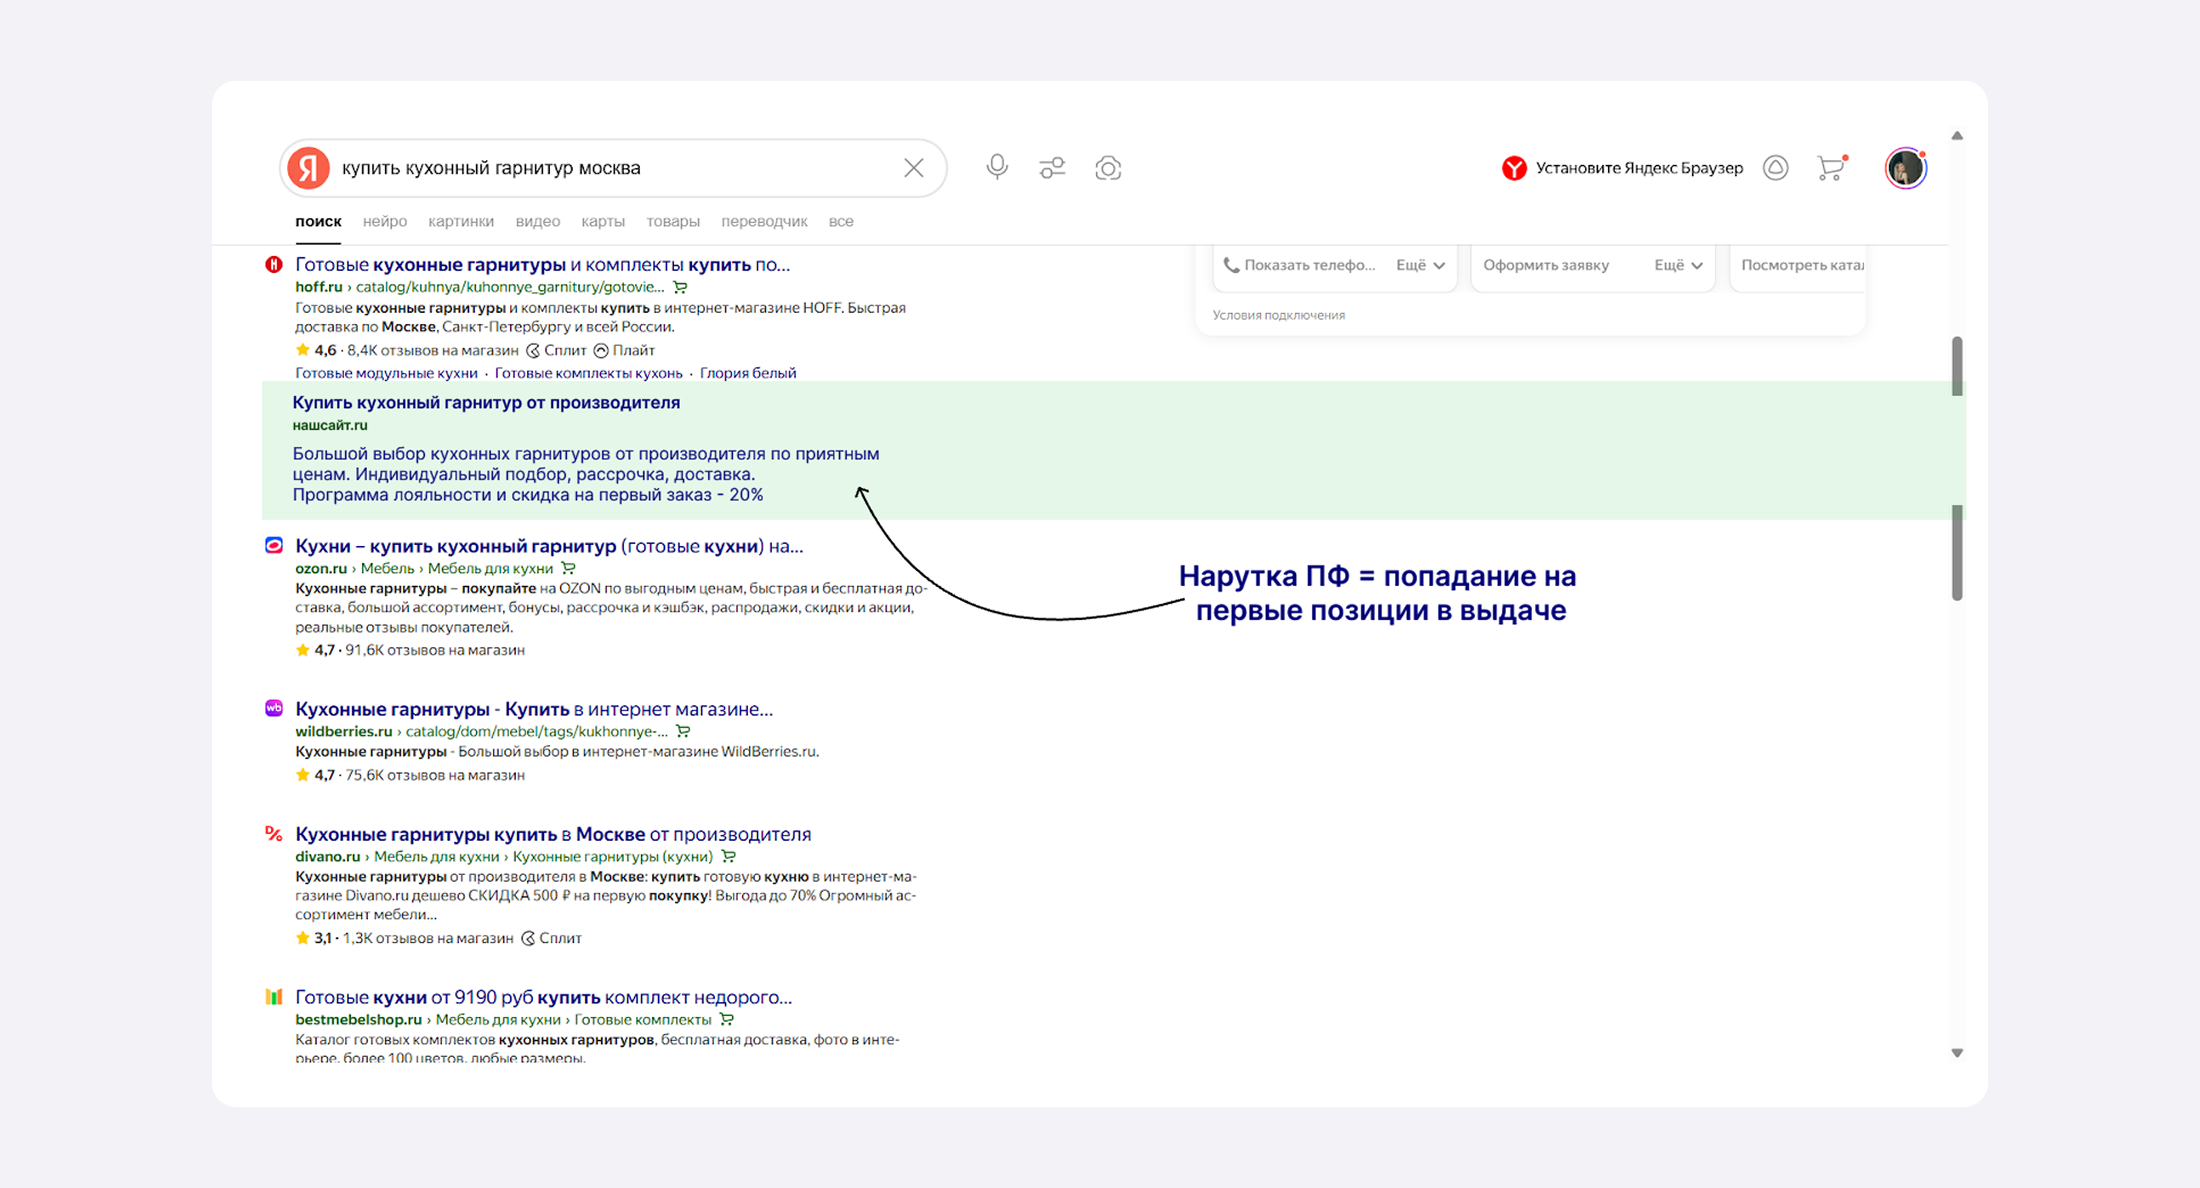Click the phone icon in Показать телефон
The height and width of the screenshot is (1188, 2200).
[1231, 265]
